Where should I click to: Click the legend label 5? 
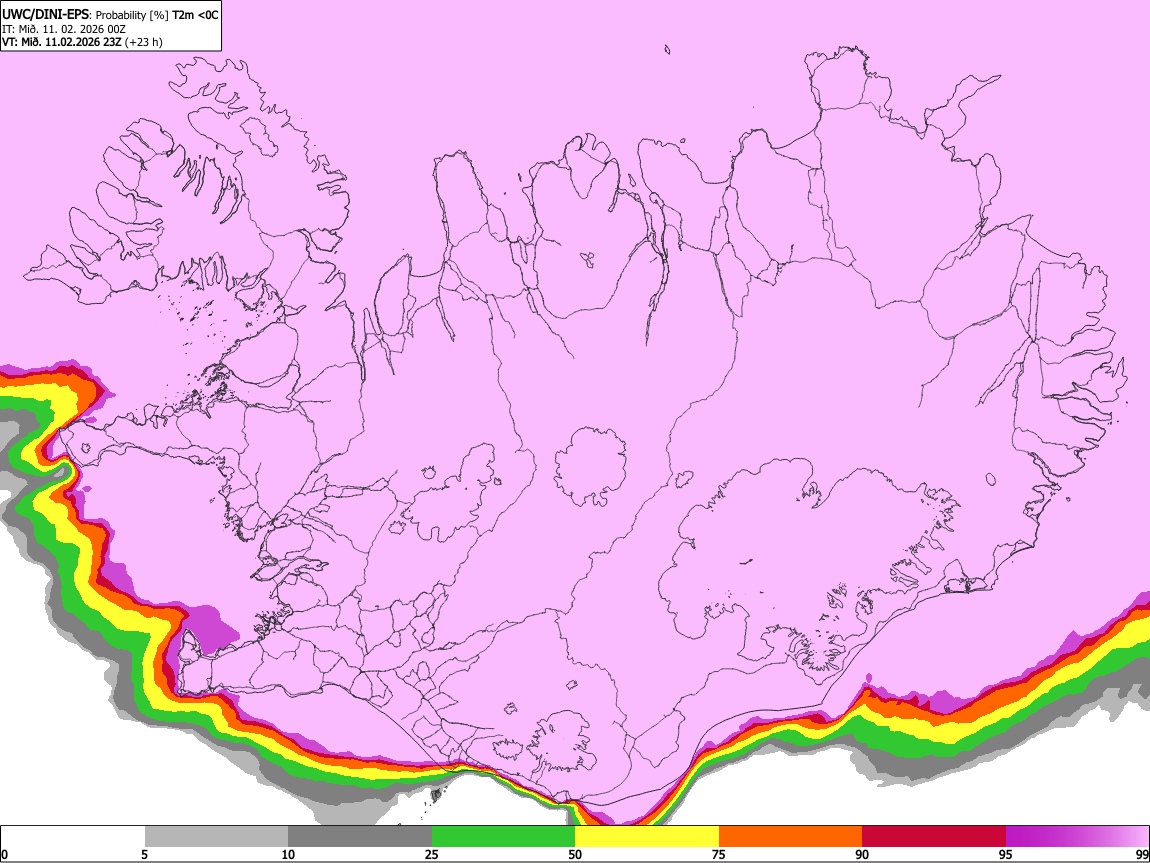point(144,854)
